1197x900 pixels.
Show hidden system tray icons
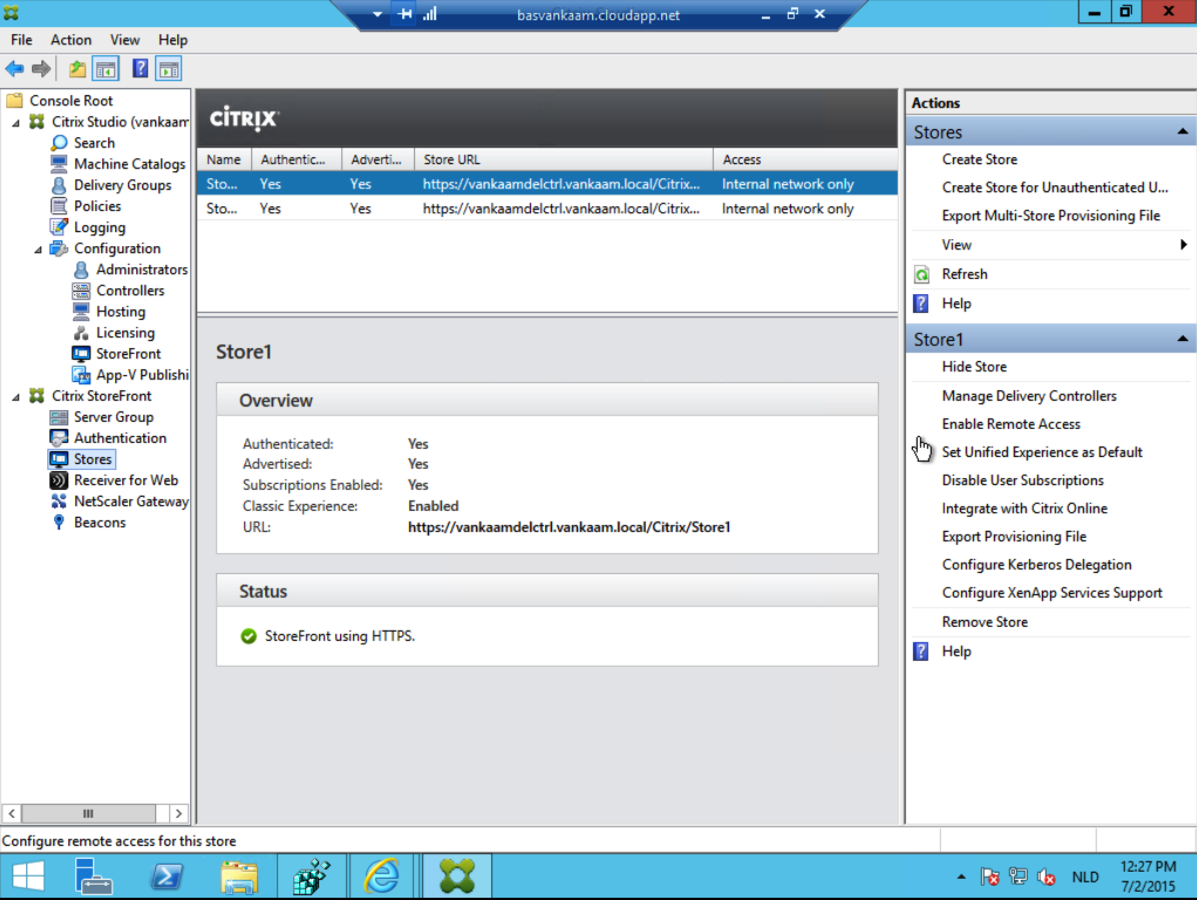(961, 877)
